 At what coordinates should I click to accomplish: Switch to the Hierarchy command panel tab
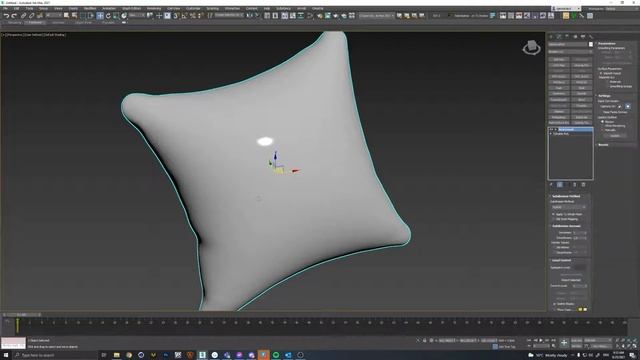pyautogui.click(x=567, y=37)
